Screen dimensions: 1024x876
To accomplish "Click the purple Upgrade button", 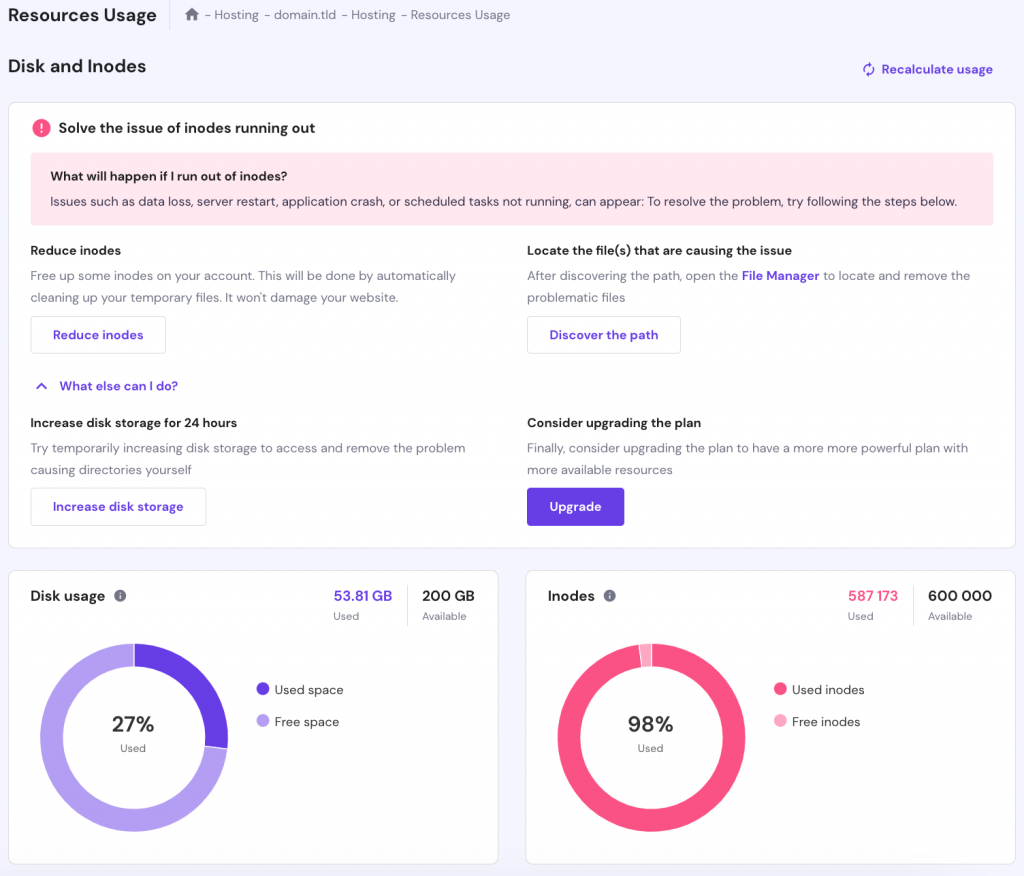I will click(575, 507).
